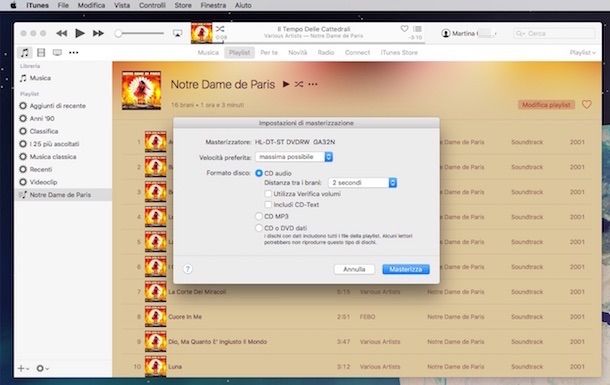610x385 pixels.
Task: Open the Aiuto menu
Action: 243,5
